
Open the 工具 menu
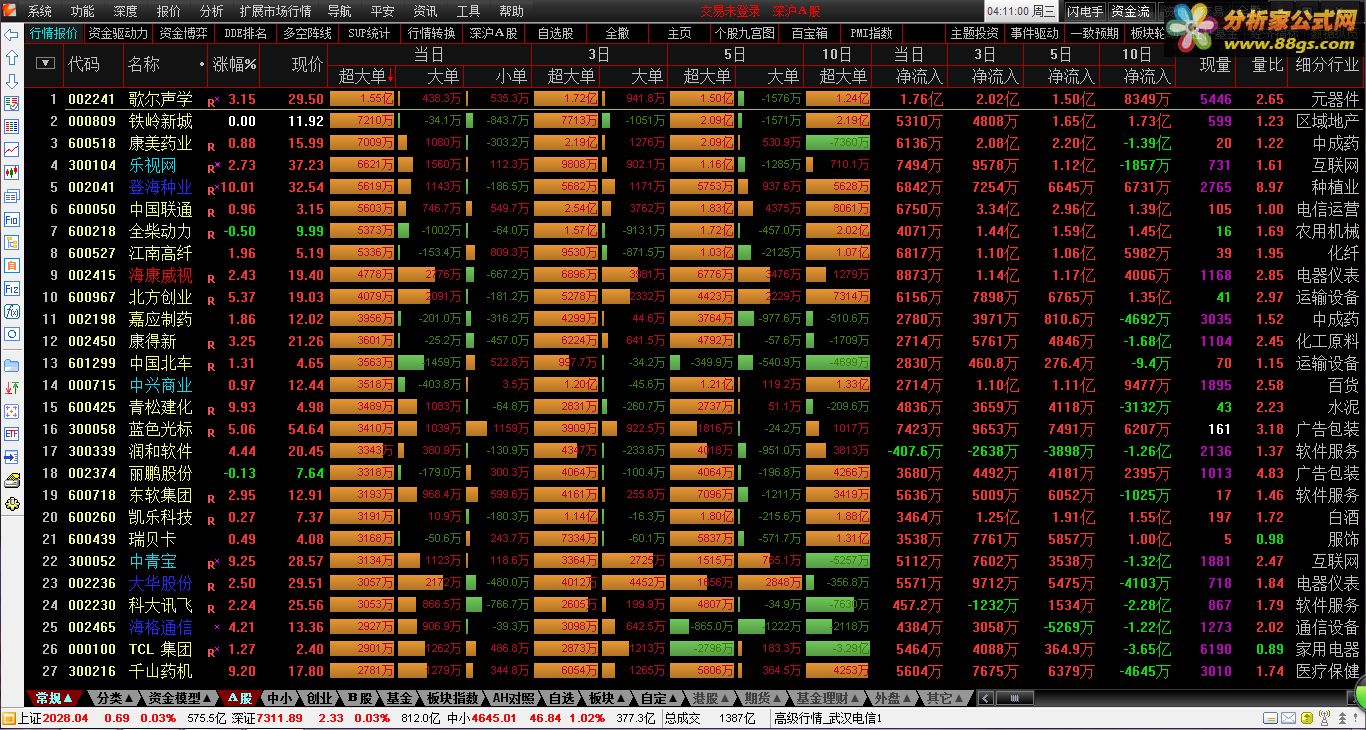tap(468, 11)
